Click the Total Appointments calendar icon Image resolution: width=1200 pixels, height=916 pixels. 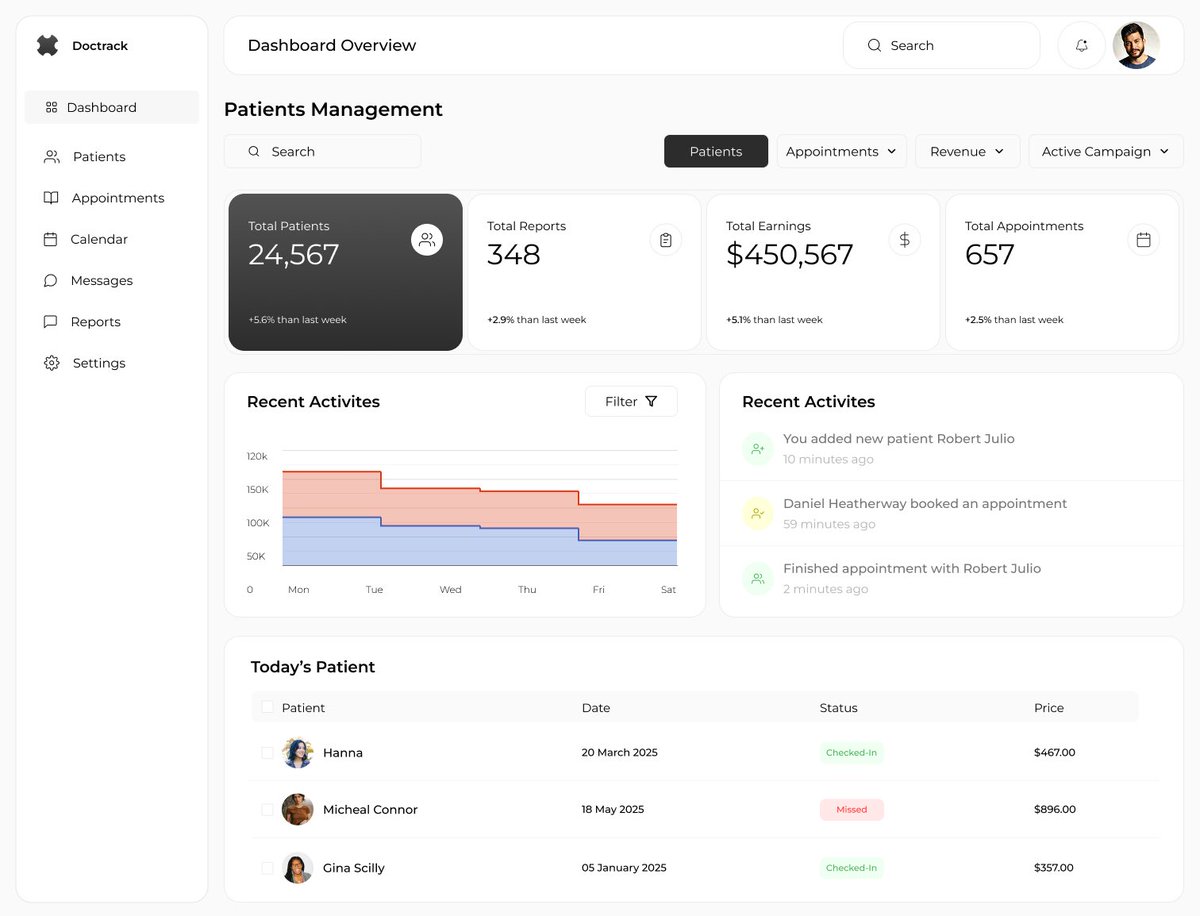pyautogui.click(x=1144, y=240)
